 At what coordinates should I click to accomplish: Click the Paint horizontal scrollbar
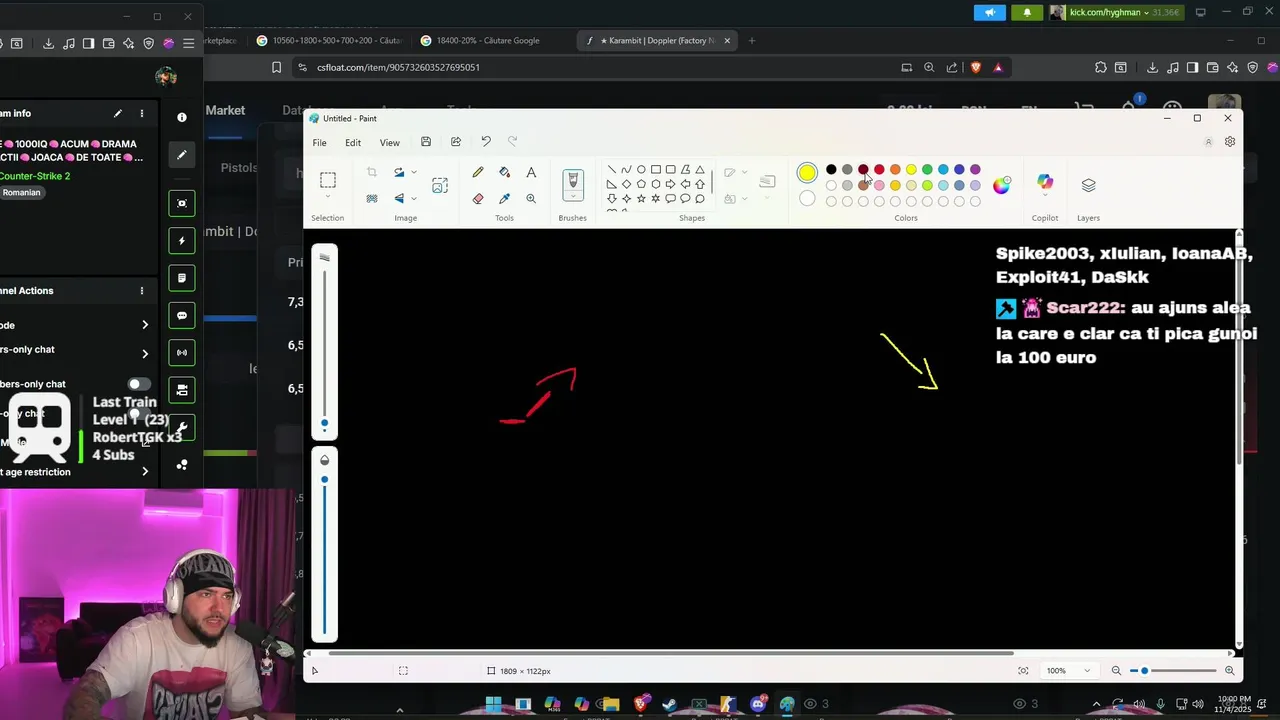670,653
